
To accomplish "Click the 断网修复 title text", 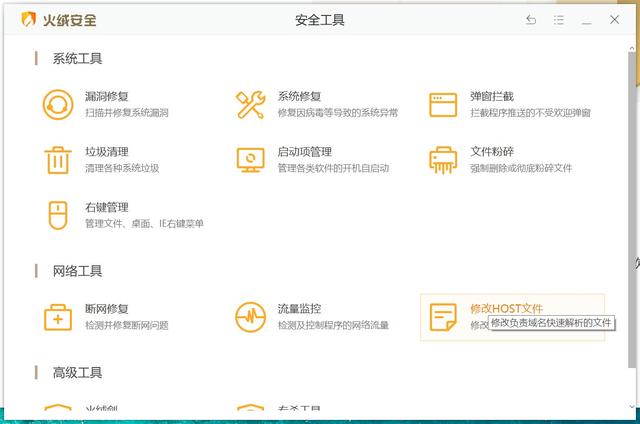I will click(x=107, y=309).
